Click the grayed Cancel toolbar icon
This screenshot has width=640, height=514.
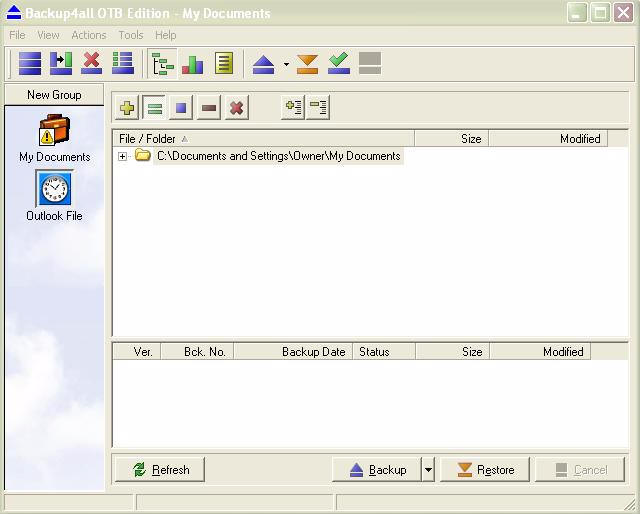(370, 63)
